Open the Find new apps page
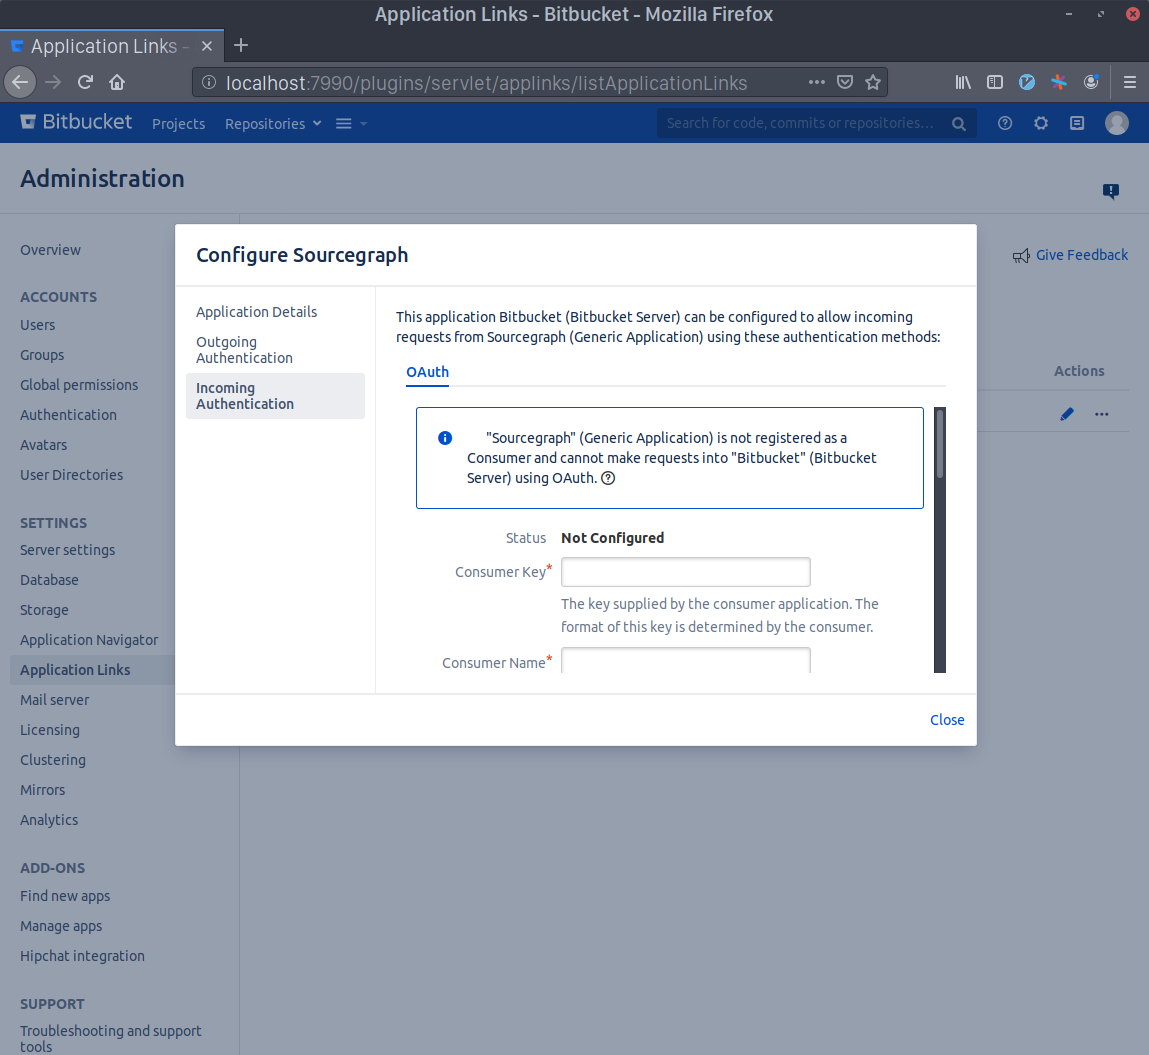This screenshot has height=1055, width=1149. pos(64,896)
